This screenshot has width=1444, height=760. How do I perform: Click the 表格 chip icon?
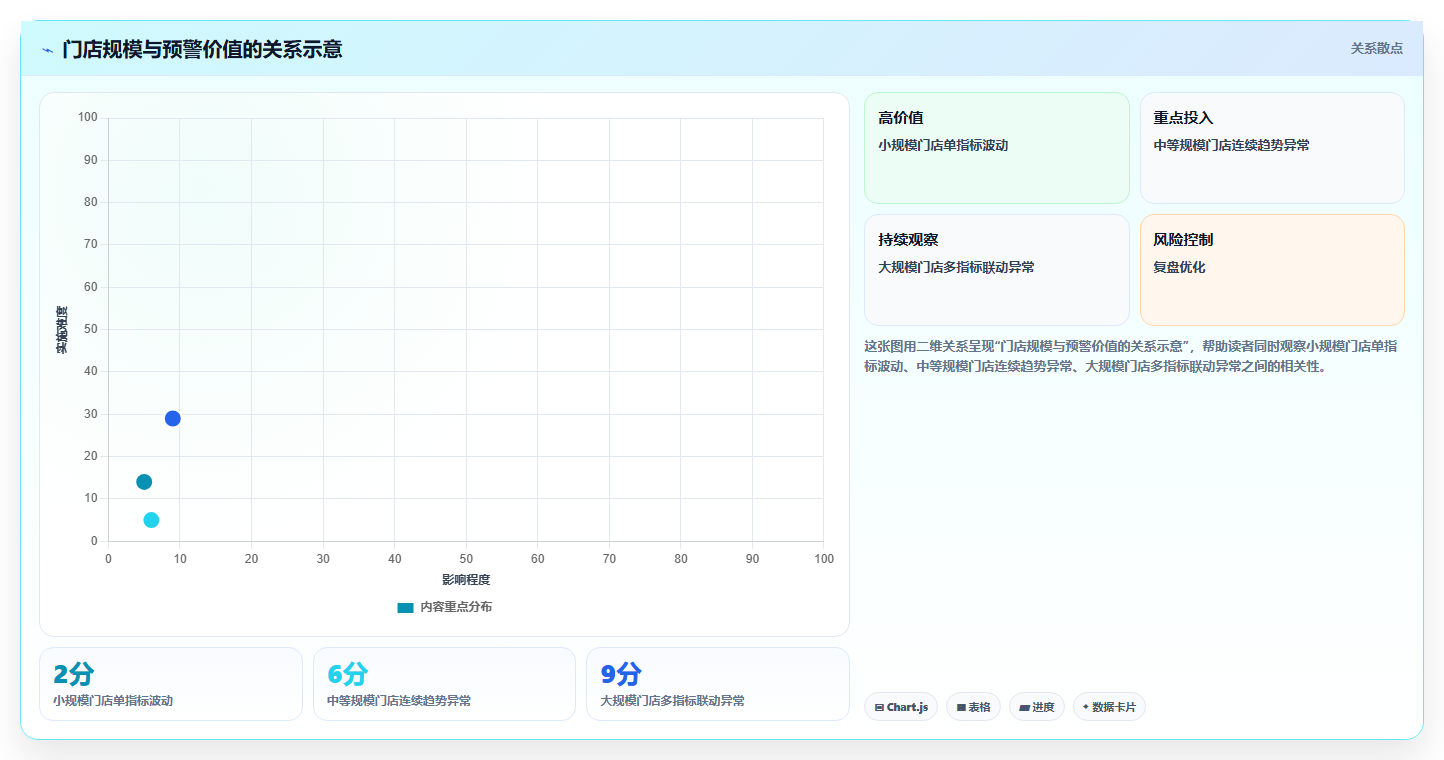click(x=961, y=707)
